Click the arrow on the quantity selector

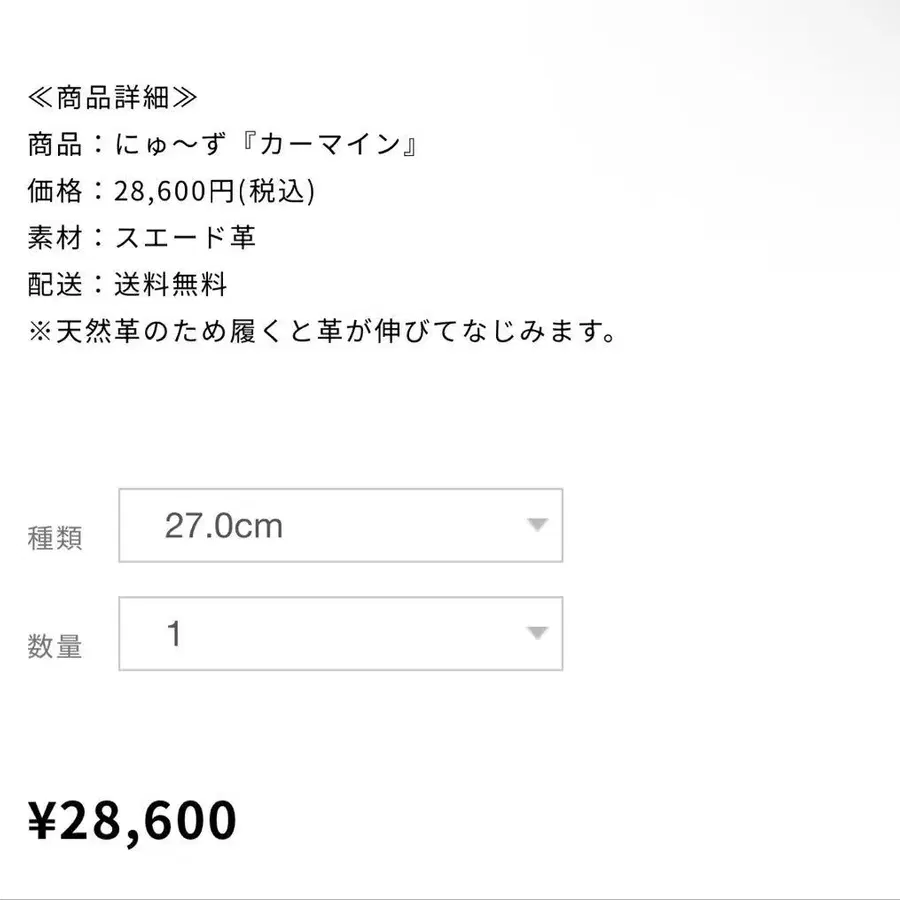click(538, 633)
